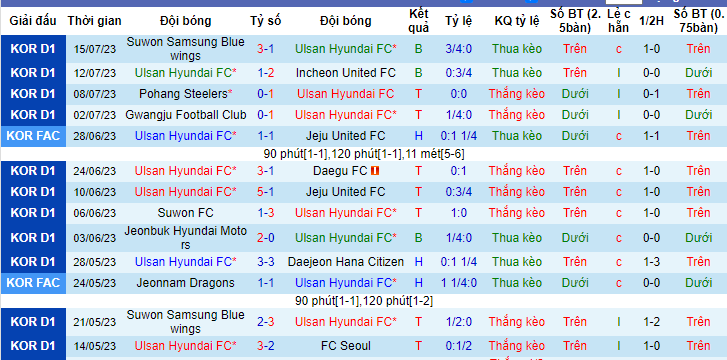This screenshot has width=727, height=360.
Task: Click the red card icon beside Daegu FC
Action: 375,171
